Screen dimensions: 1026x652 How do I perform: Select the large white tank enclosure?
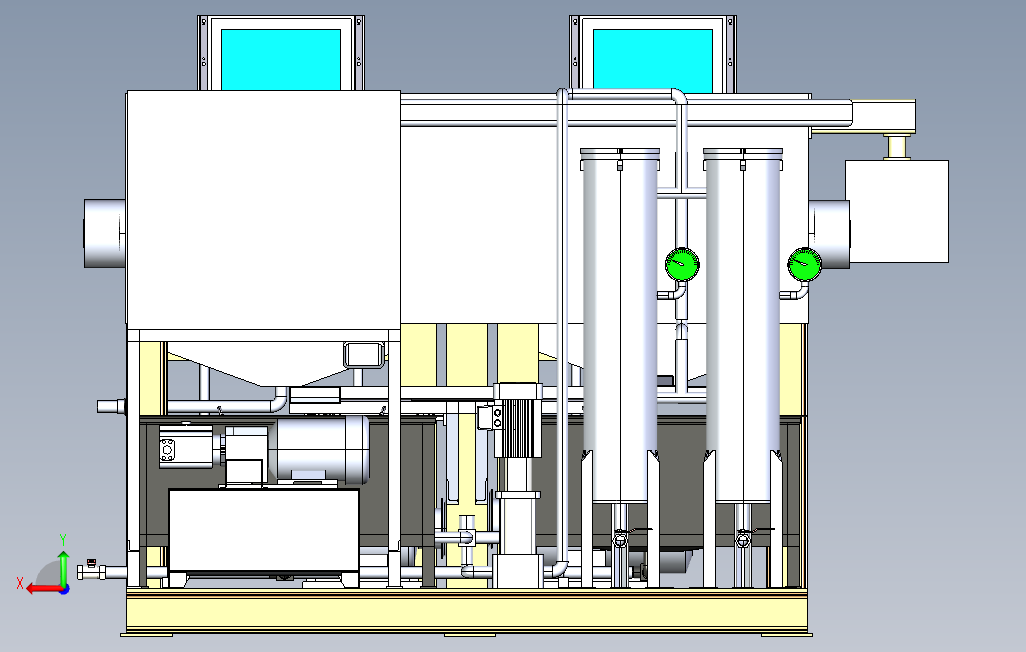[x=263, y=210]
